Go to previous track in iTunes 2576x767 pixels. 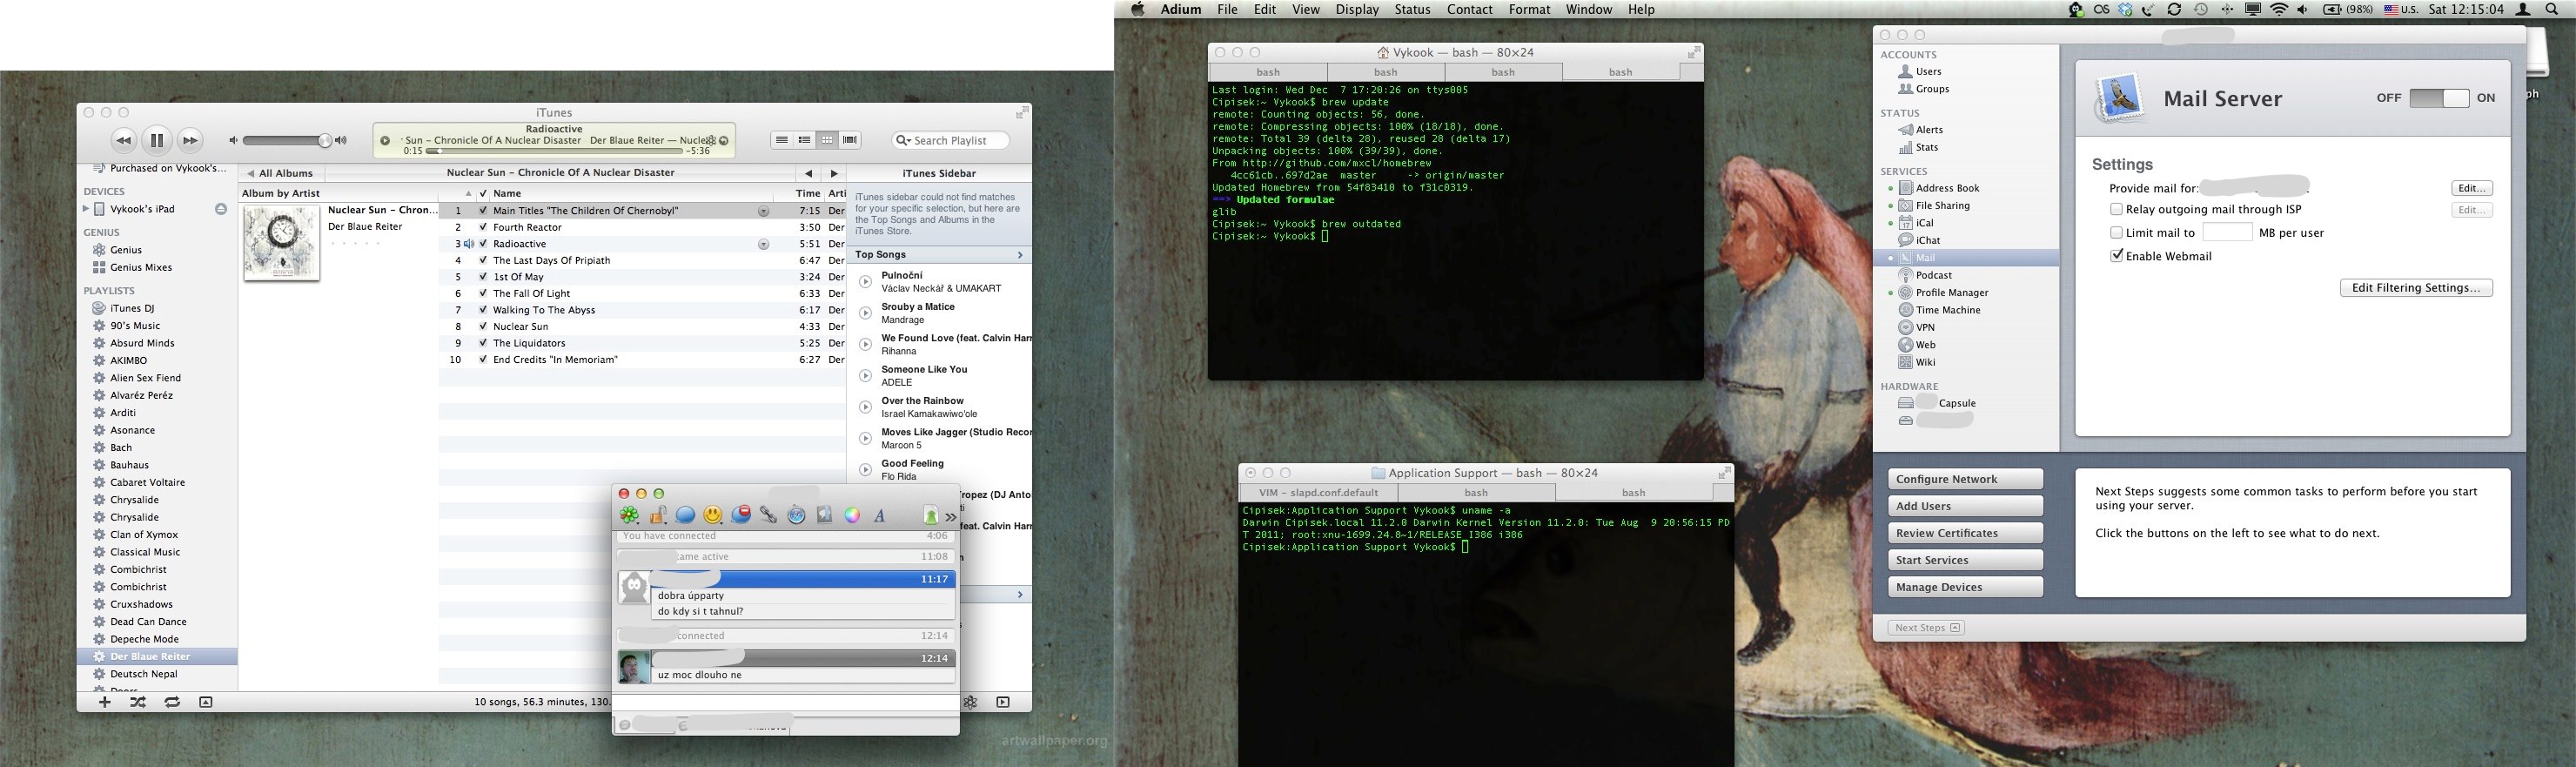[x=123, y=140]
